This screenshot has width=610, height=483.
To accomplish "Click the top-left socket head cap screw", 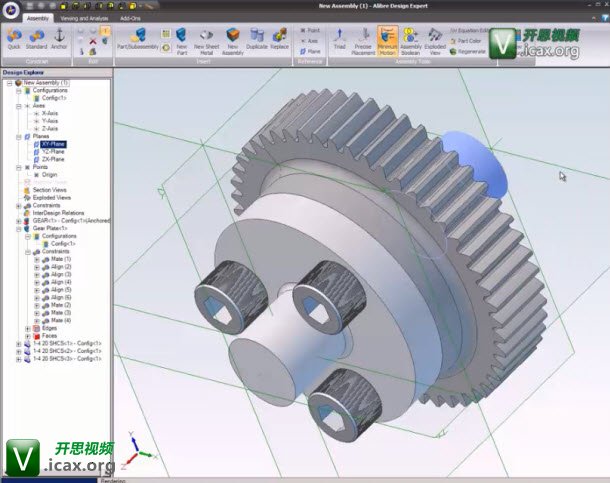I will click(x=231, y=298).
